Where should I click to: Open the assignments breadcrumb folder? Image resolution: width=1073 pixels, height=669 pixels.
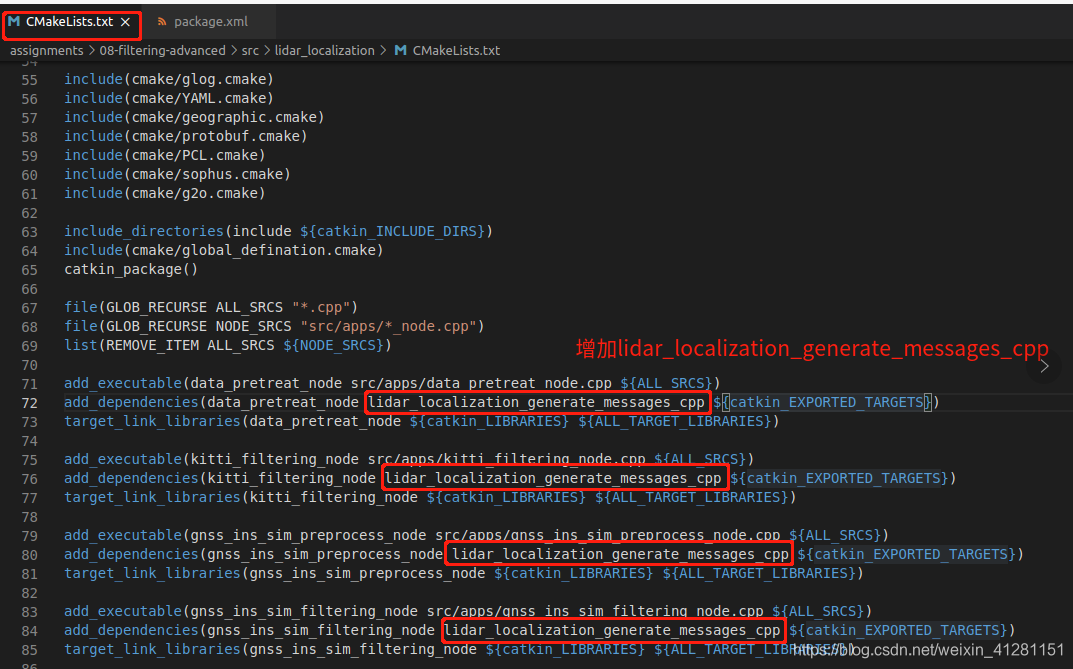(x=47, y=51)
